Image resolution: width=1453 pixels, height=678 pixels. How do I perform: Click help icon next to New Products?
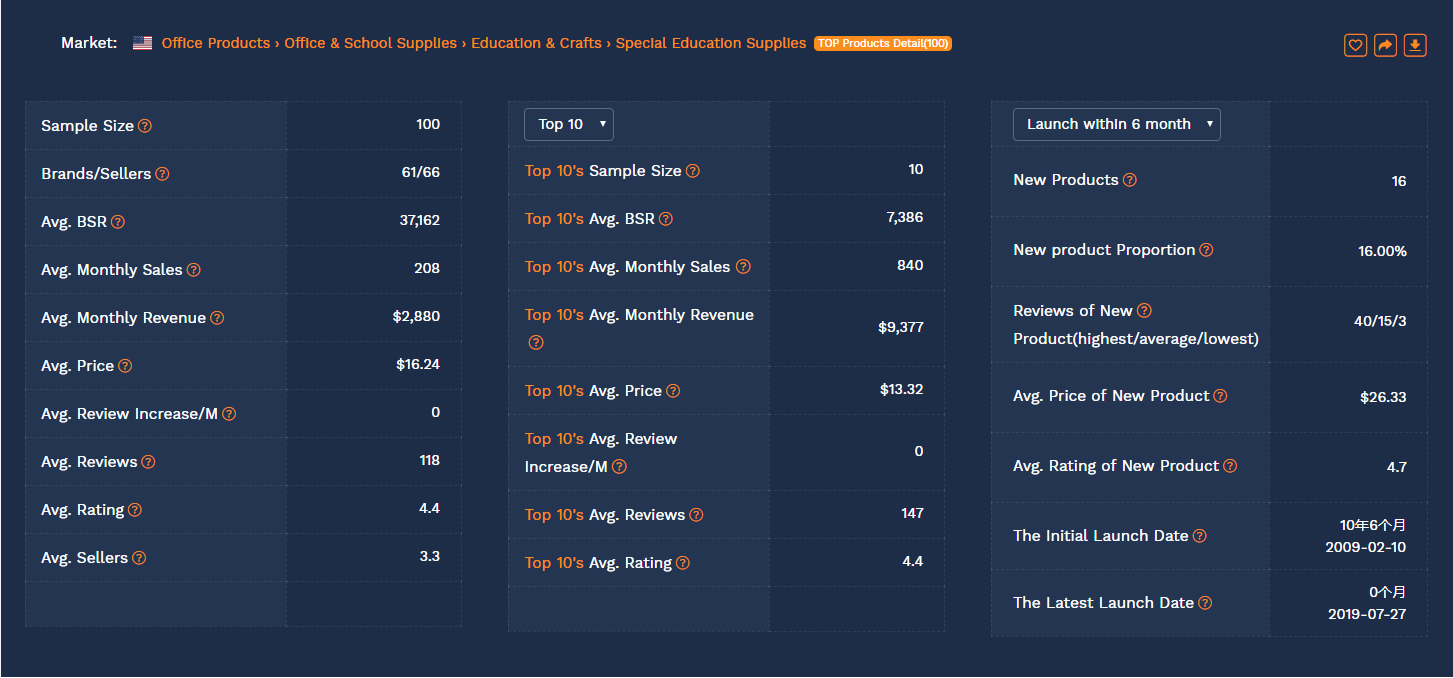[1130, 180]
